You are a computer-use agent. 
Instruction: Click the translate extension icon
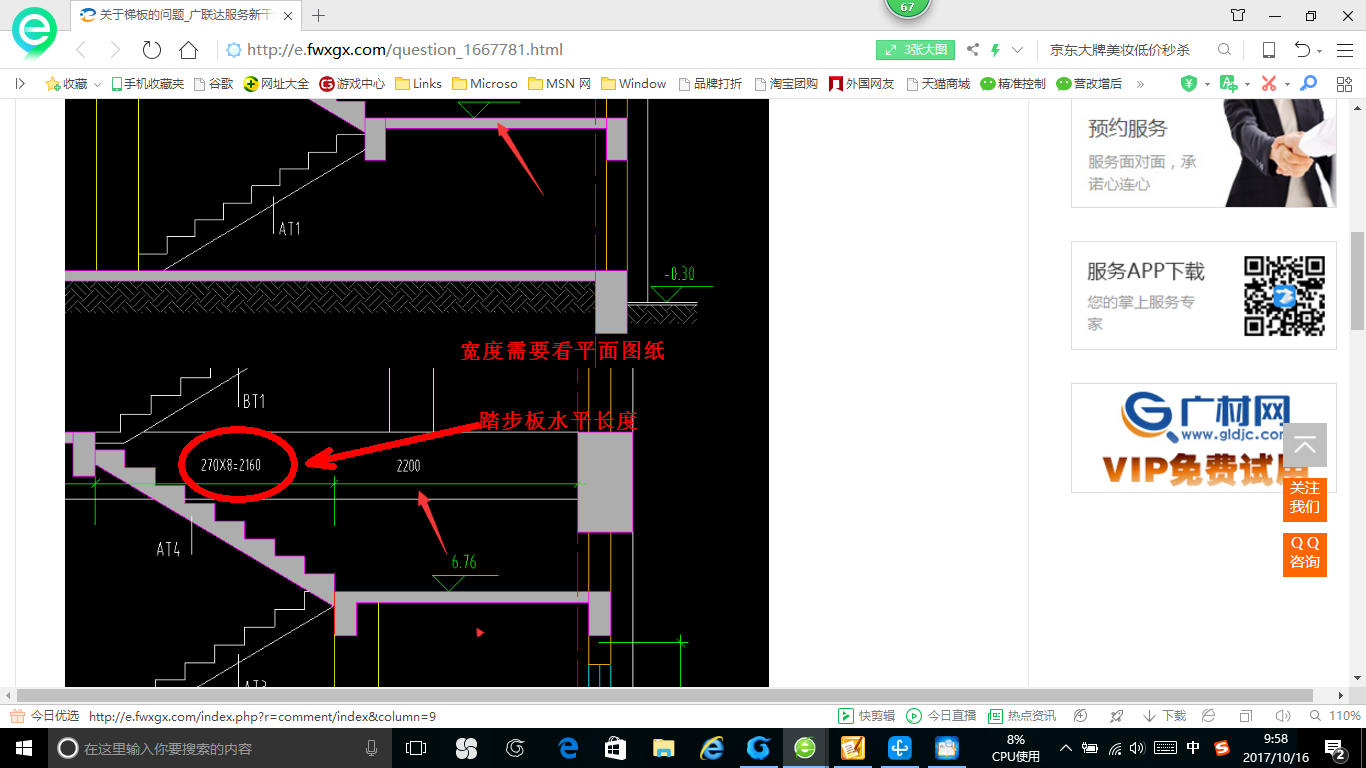[x=1229, y=84]
